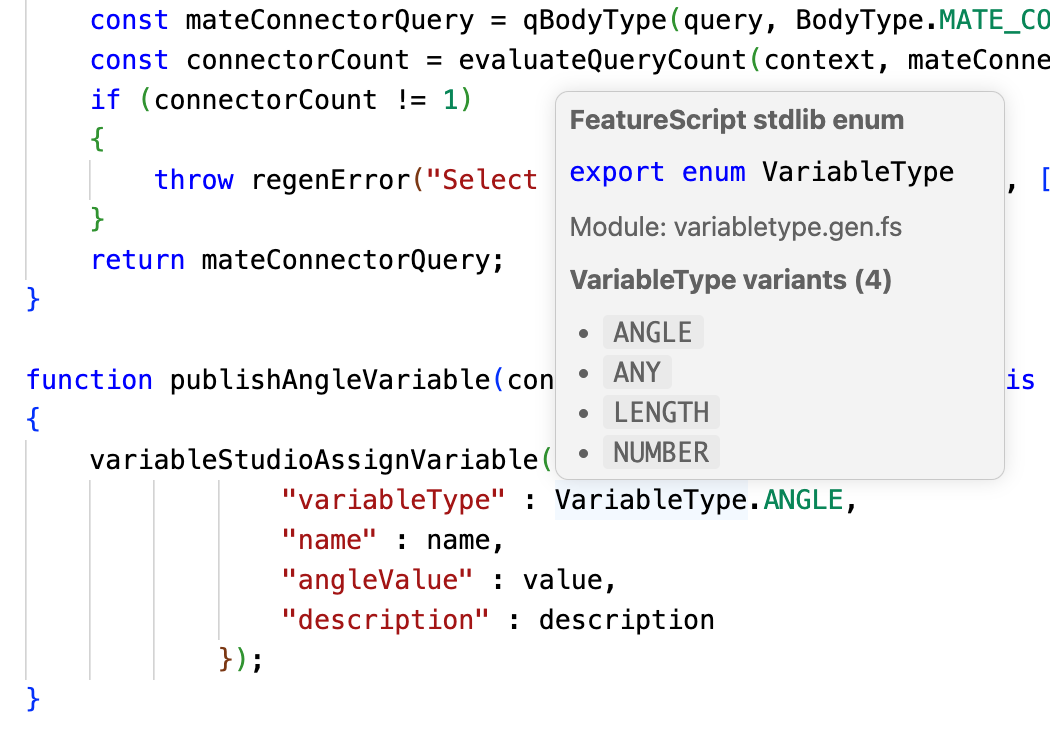Click the LENGTH variant in the tooltip
Screen dimensions: 1050x746
pyautogui.click(x=661, y=413)
